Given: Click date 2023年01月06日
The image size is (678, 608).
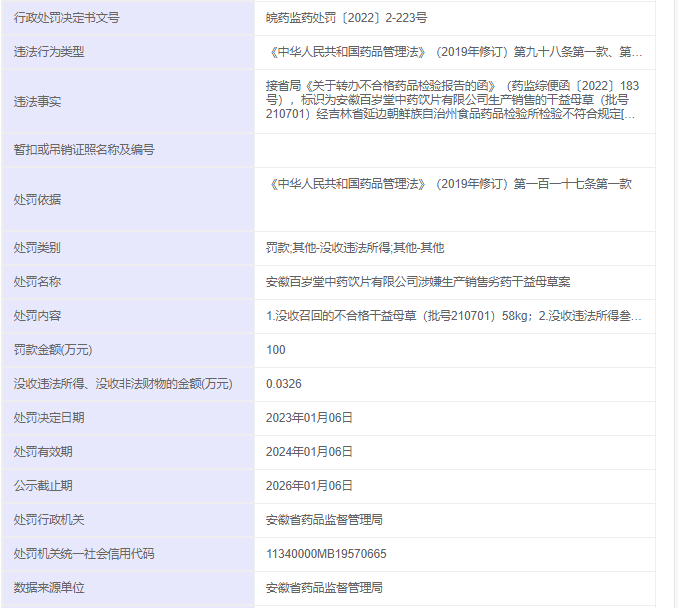Looking at the screenshot, I should [x=309, y=418].
